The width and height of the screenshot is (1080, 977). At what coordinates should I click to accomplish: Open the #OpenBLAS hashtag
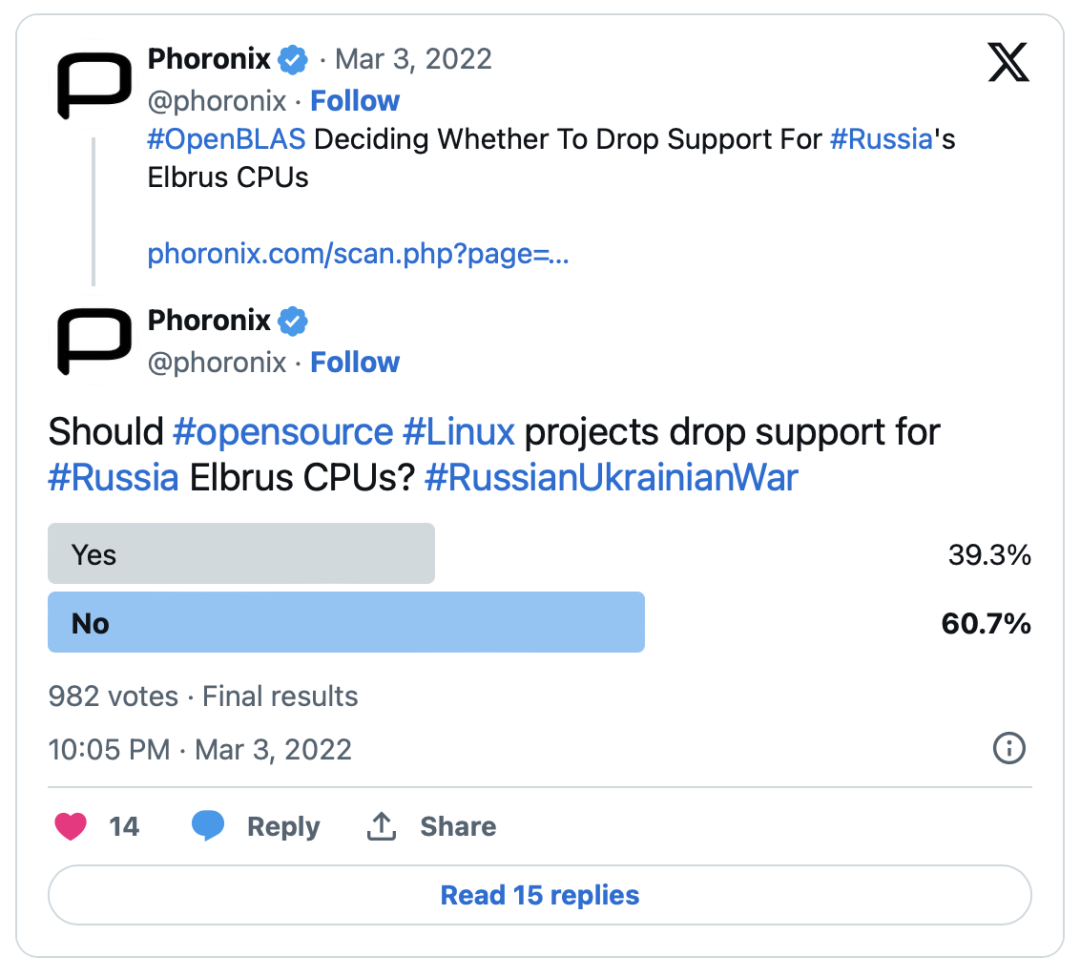227,139
